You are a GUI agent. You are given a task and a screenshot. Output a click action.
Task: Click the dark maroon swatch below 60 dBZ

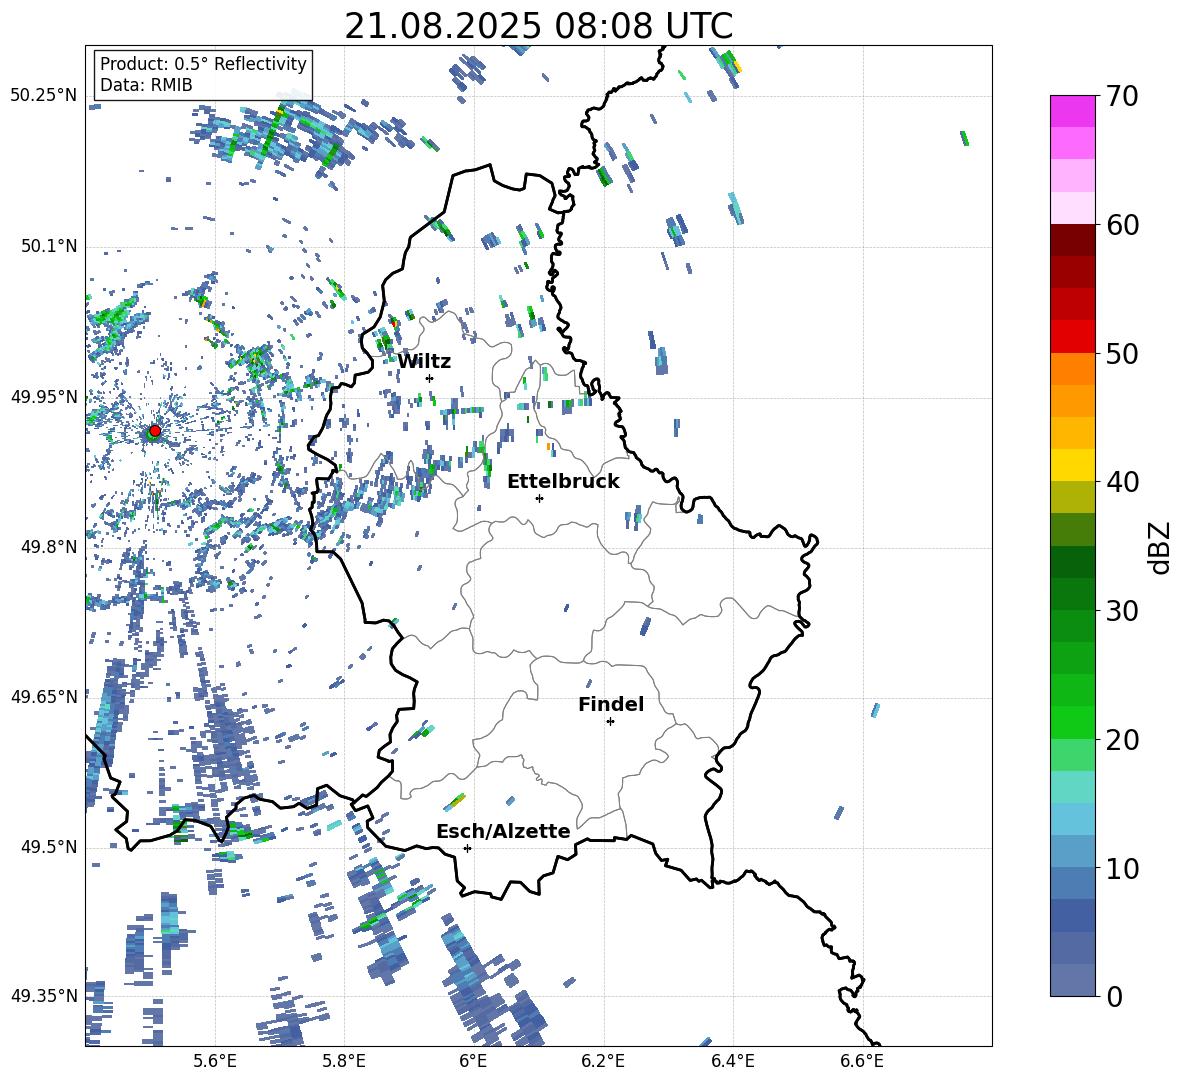point(1073,240)
